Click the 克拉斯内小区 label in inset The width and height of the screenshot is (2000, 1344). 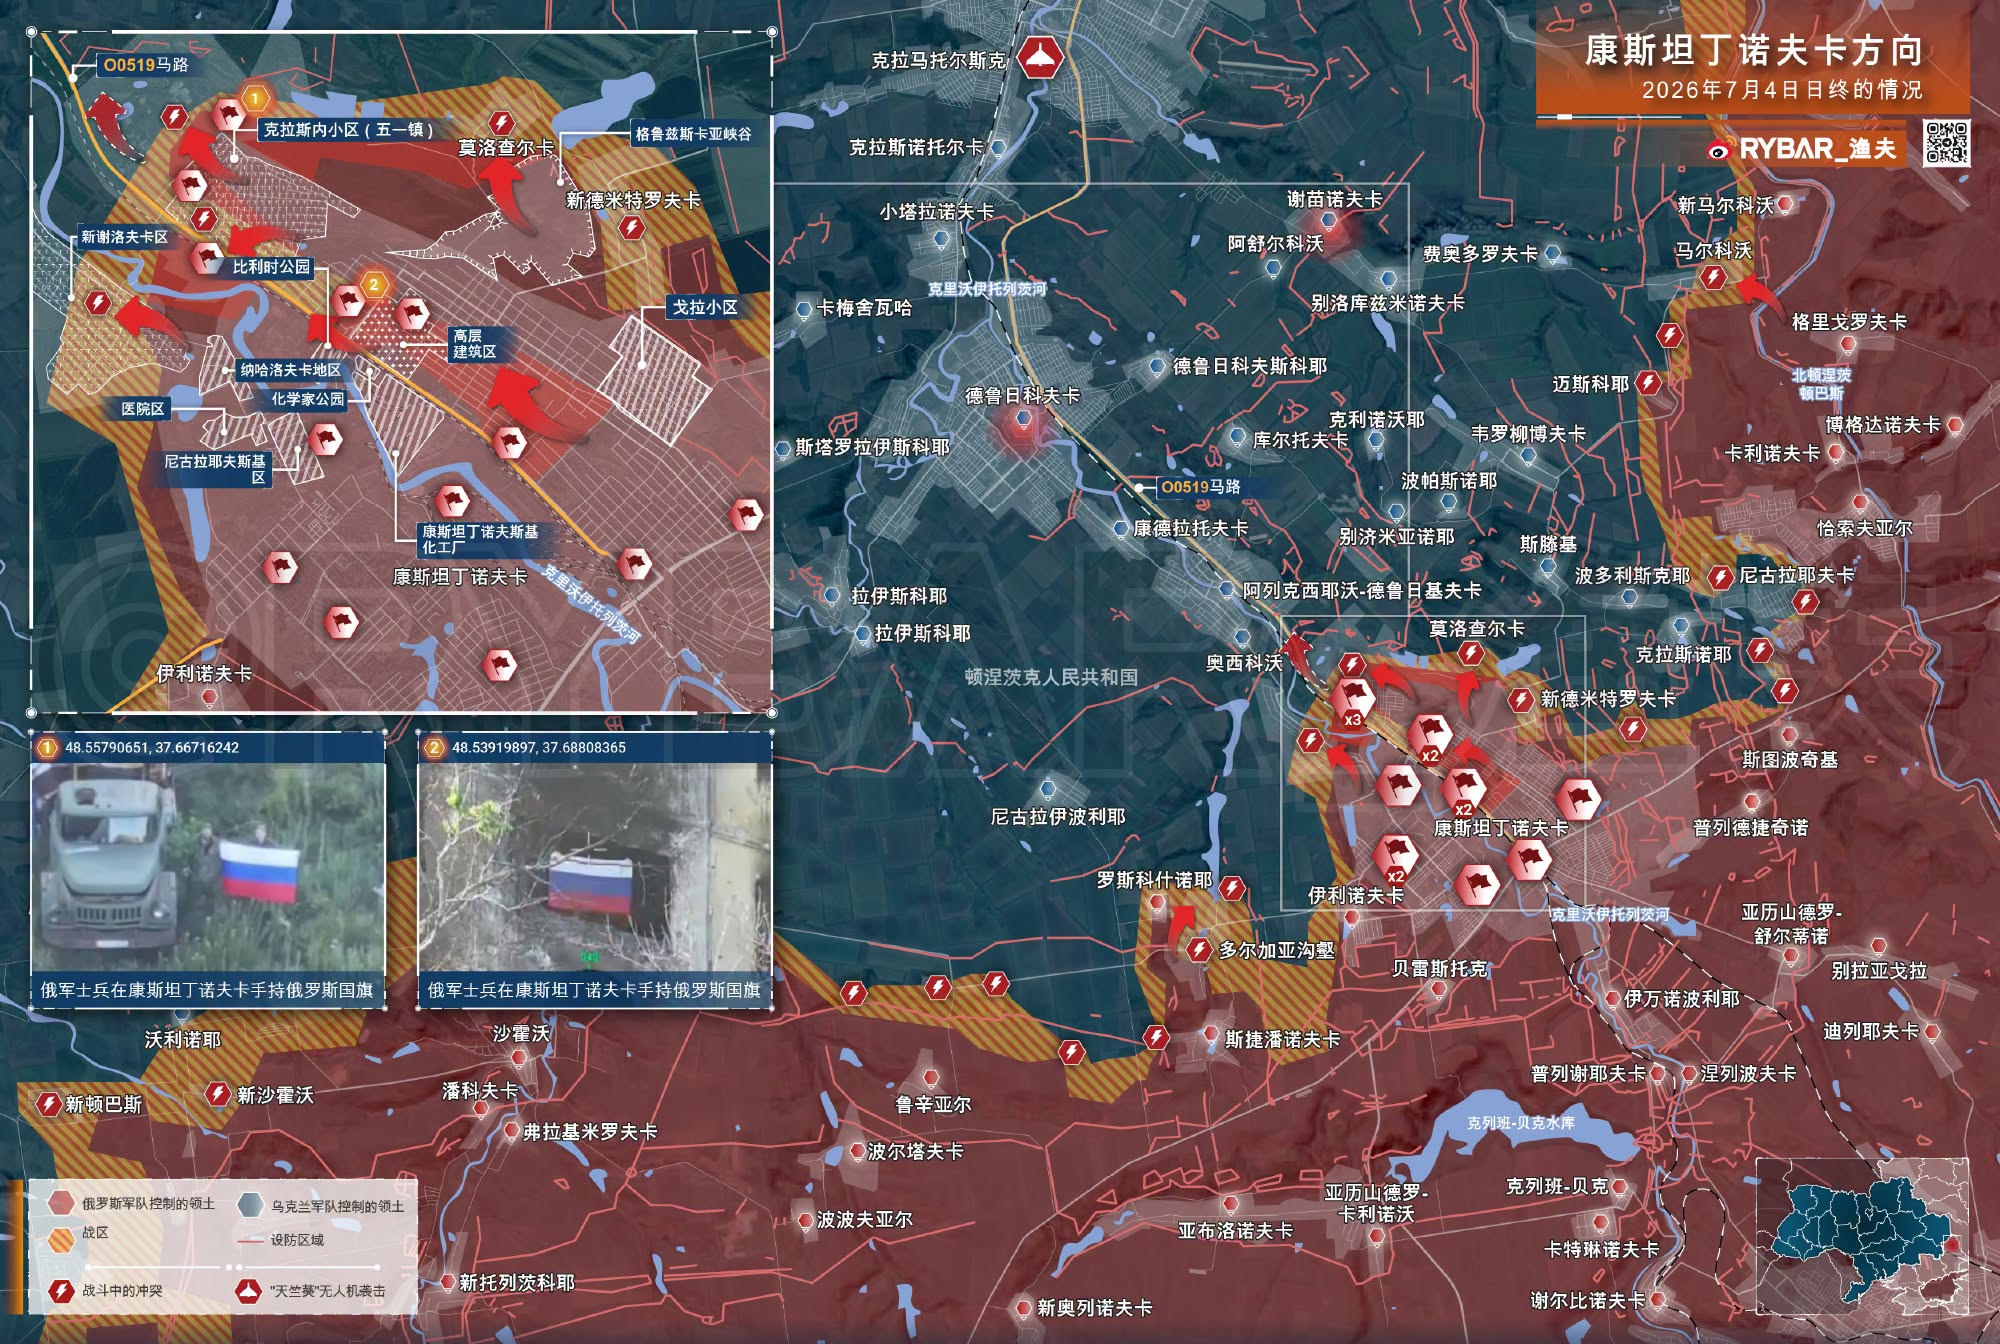[x=348, y=129]
